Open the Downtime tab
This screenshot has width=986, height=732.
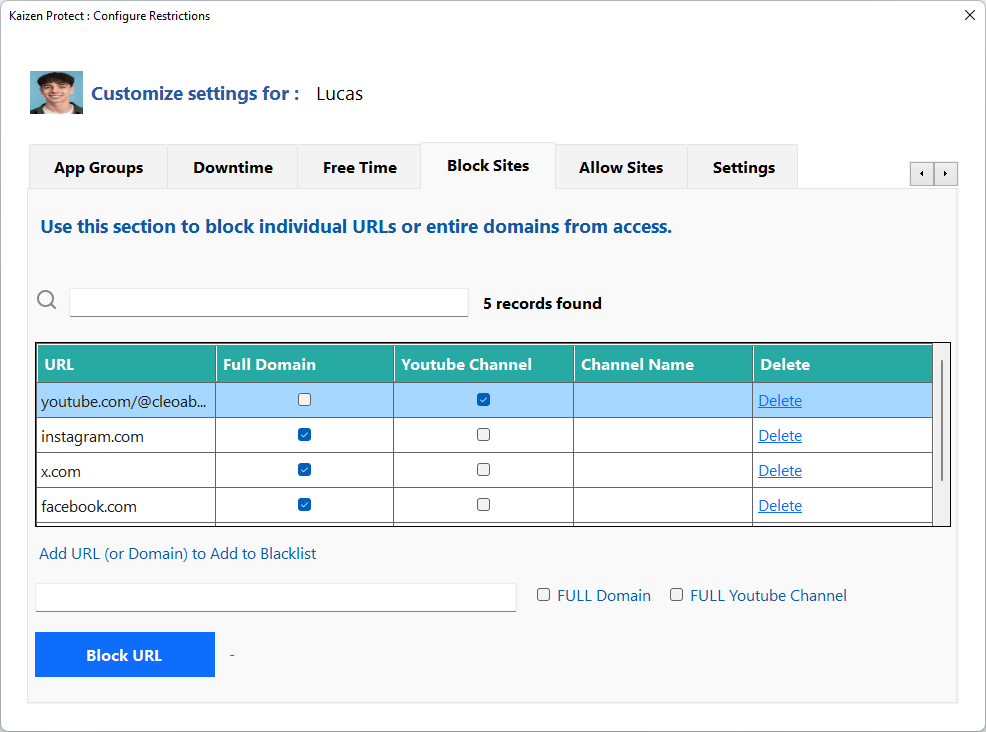point(232,168)
